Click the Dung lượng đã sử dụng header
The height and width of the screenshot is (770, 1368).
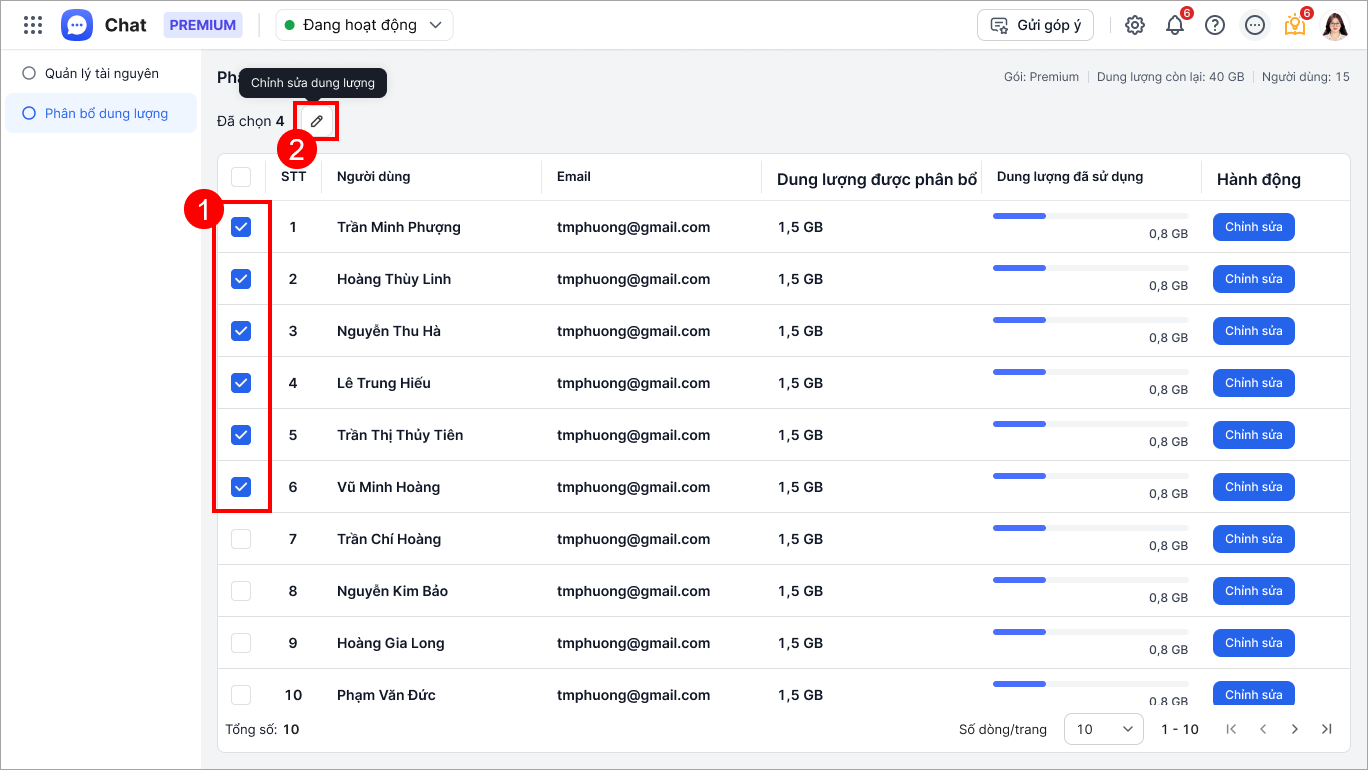(1070, 177)
